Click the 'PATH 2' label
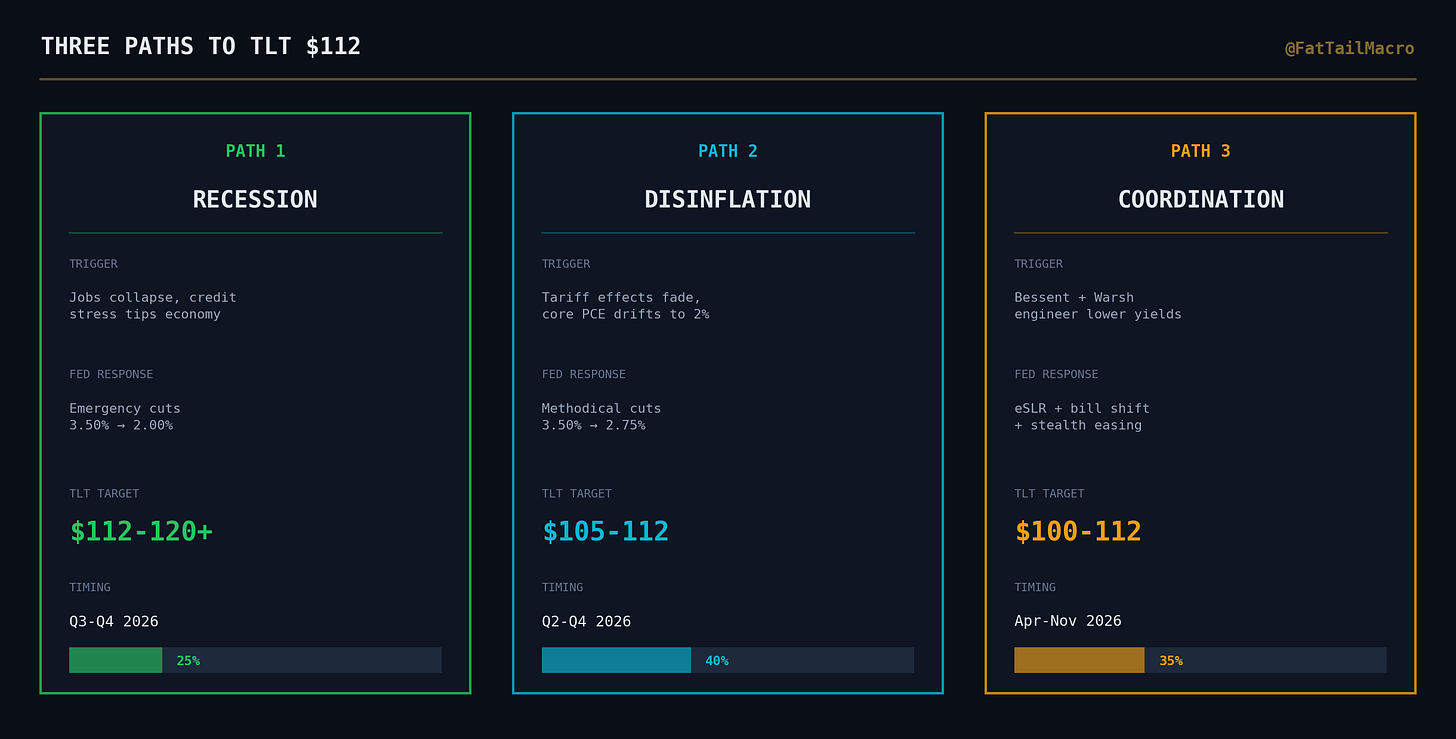The width and height of the screenshot is (1456, 739). [728, 151]
